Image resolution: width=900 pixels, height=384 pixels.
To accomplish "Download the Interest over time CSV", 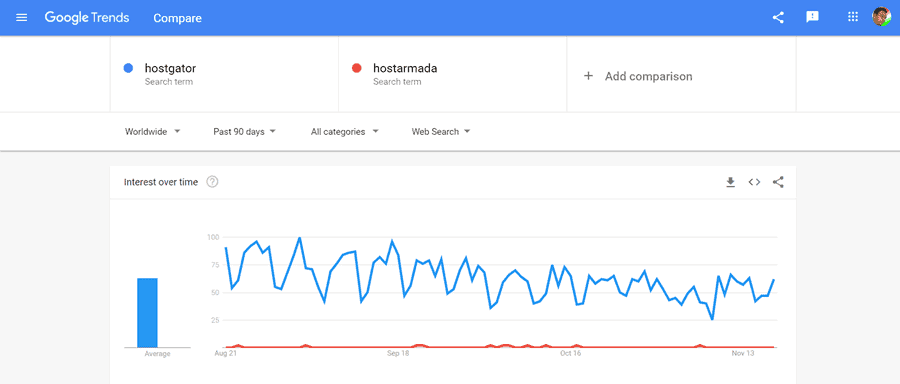I will point(730,183).
